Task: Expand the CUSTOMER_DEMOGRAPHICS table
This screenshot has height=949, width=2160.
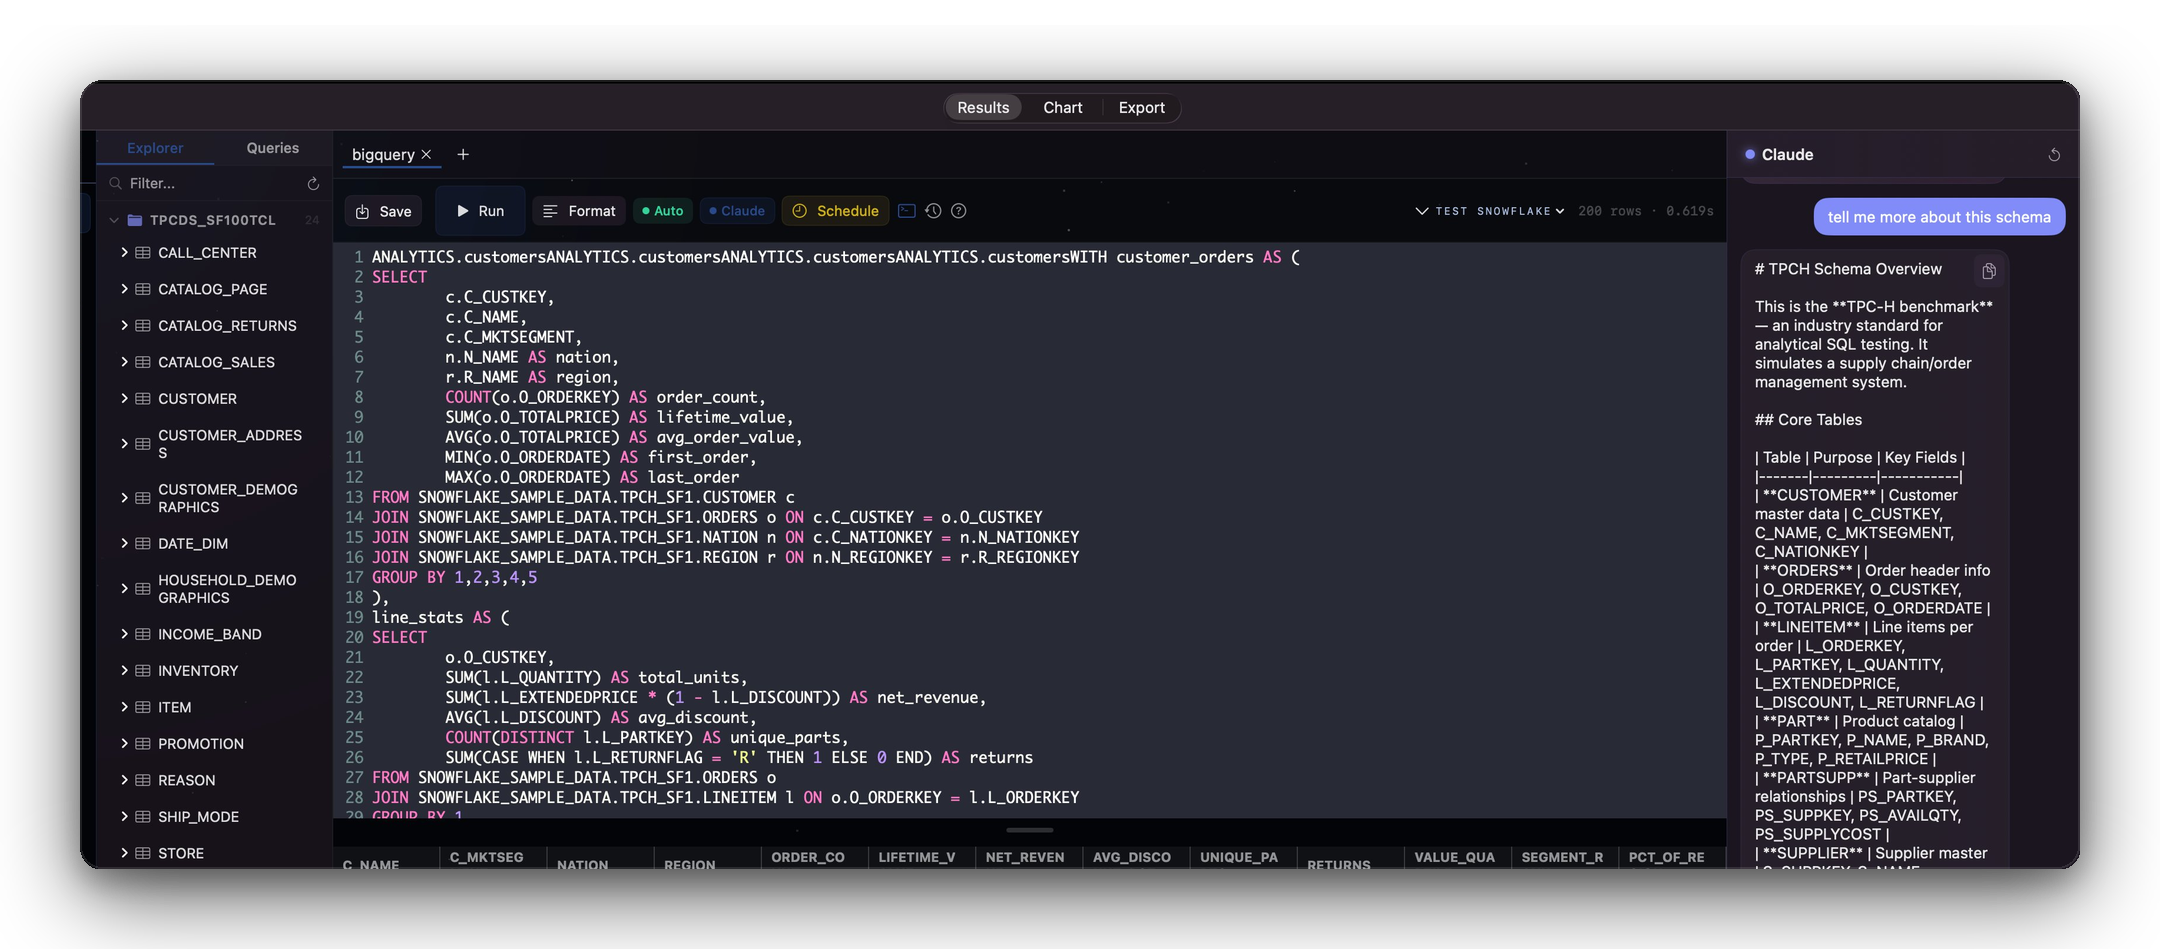Action: click(124, 498)
